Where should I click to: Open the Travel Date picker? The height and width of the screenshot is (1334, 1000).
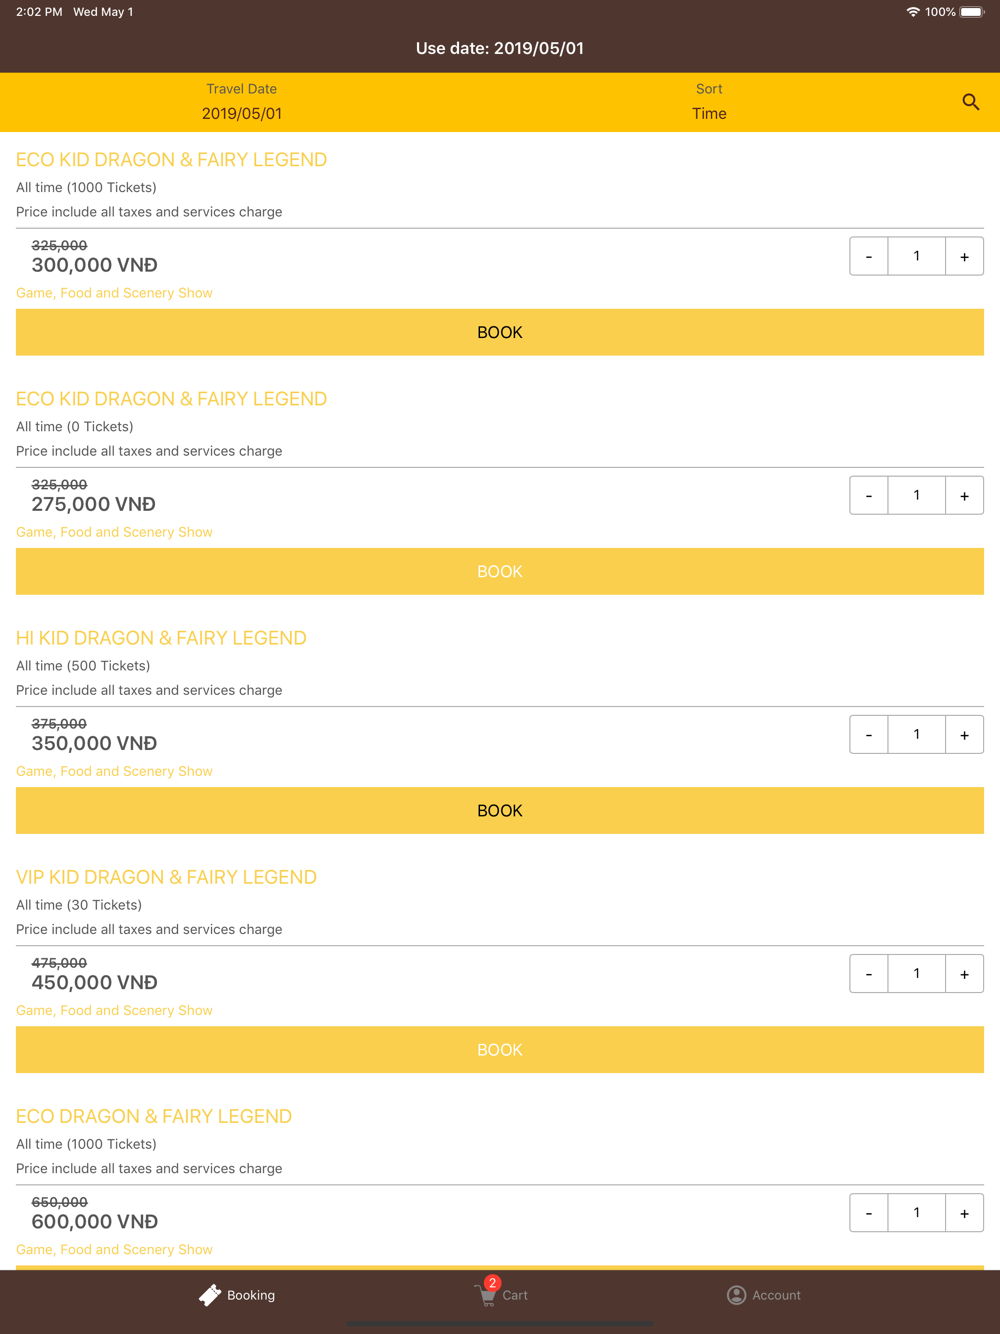click(242, 102)
